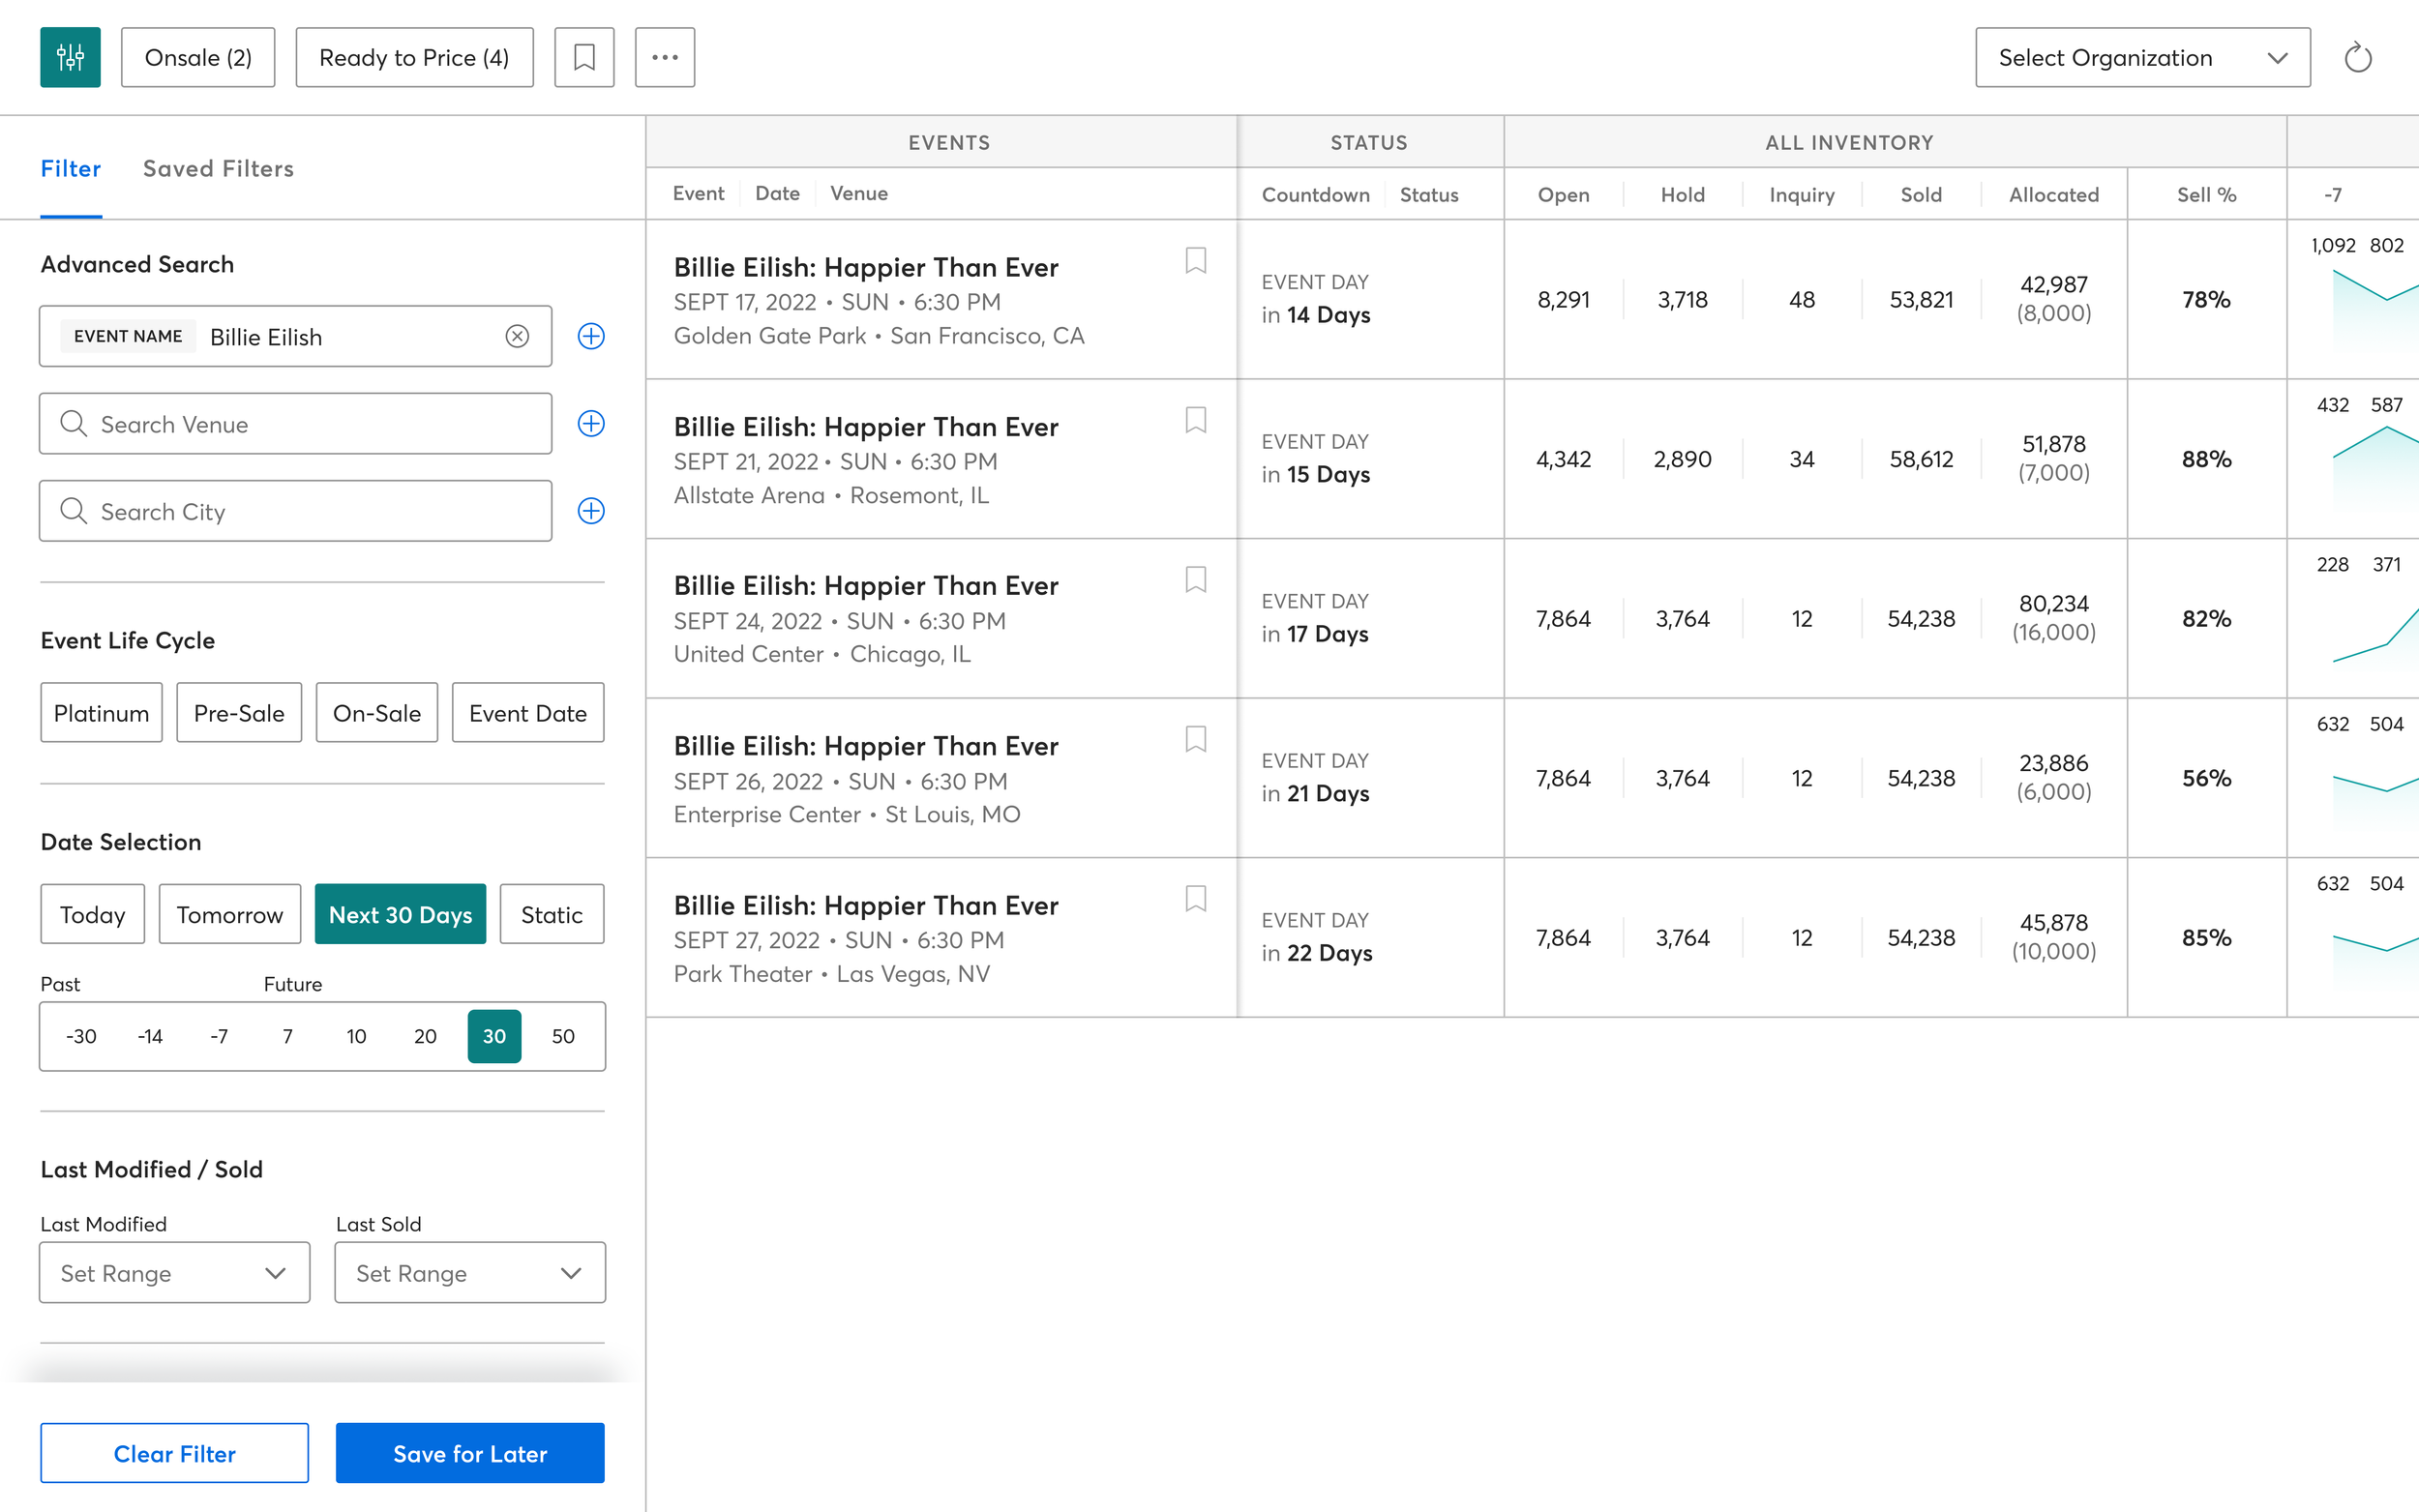Screen dimensions: 2419x1512
Task: Click the bookmark icon in top toolbar
Action: [x=584, y=57]
